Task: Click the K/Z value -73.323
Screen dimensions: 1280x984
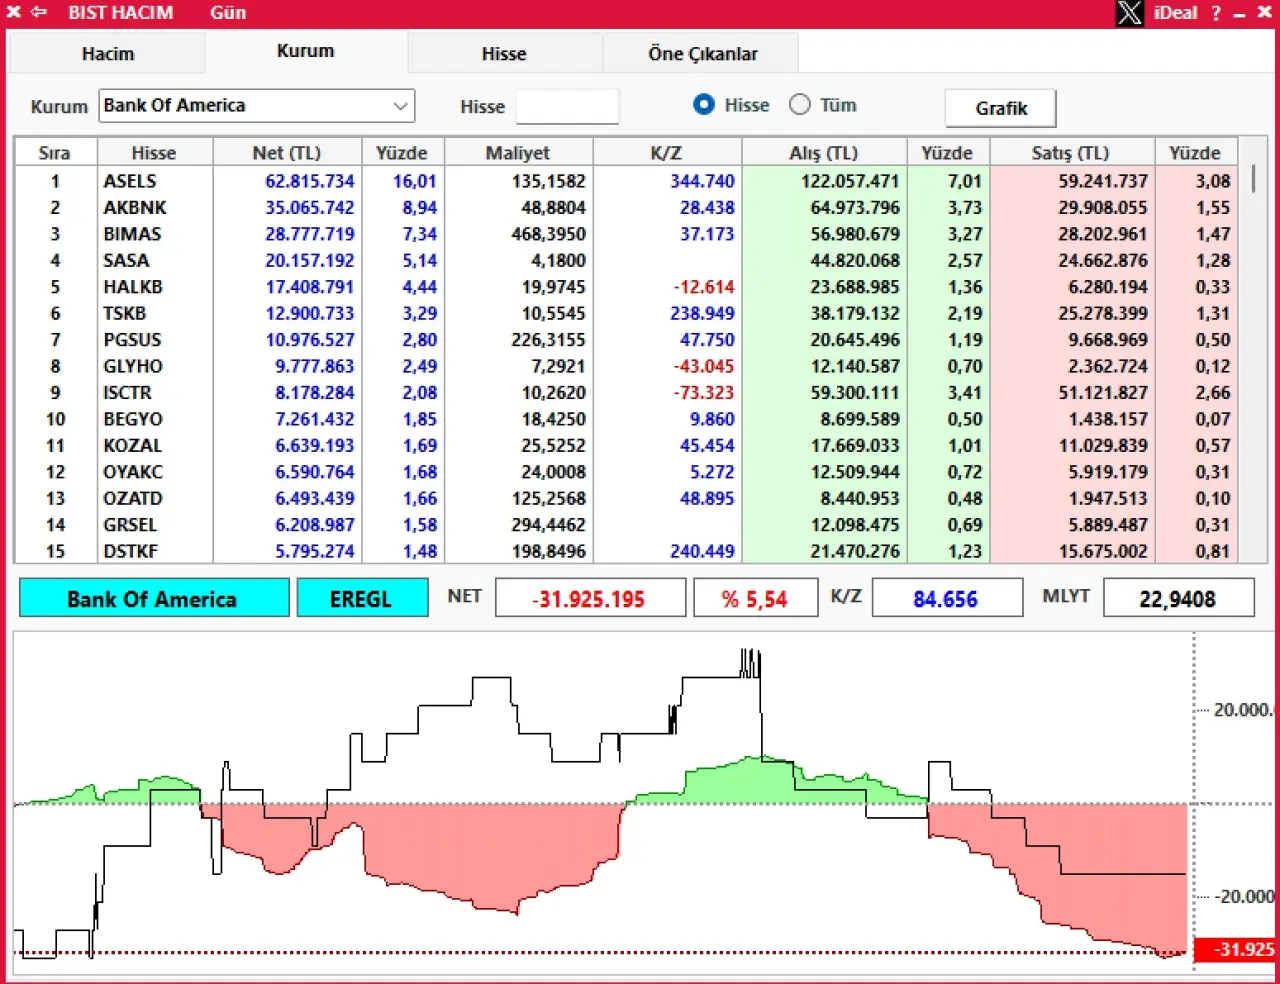Action: pos(703,393)
